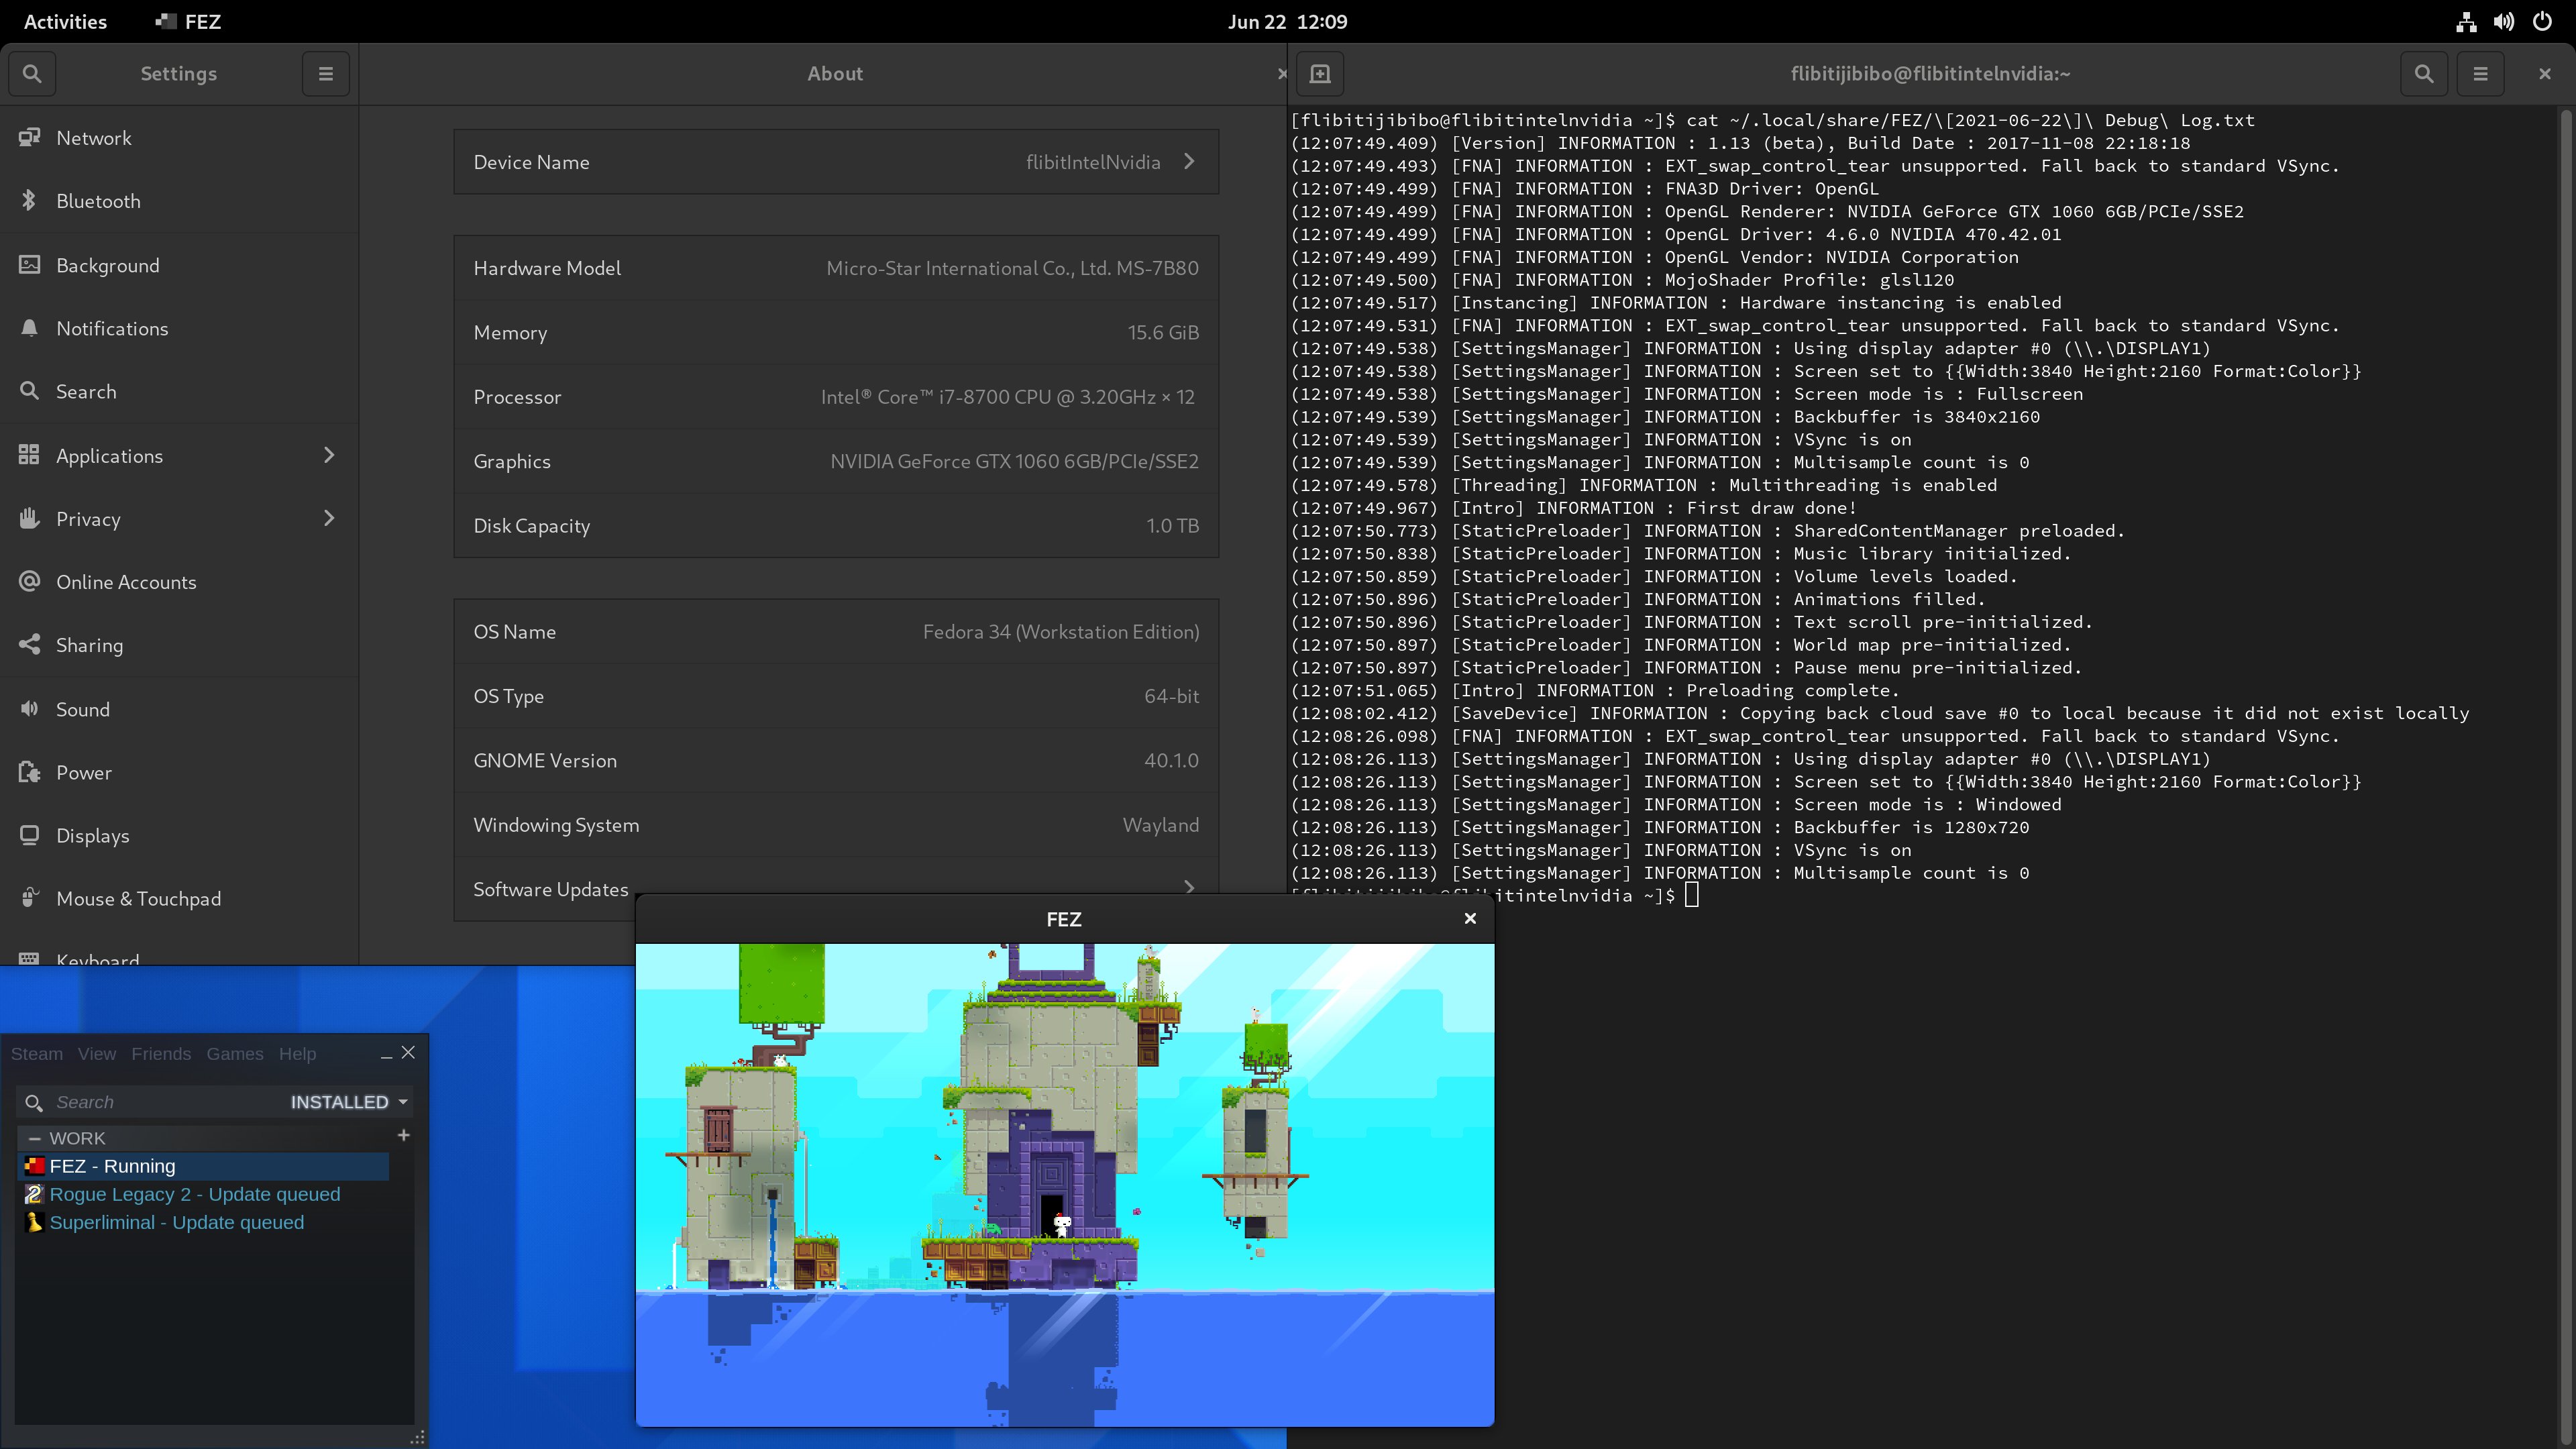Viewport: 2576px width, 1449px height.
Task: Open Bluetooth settings panel
Action: tap(179, 201)
